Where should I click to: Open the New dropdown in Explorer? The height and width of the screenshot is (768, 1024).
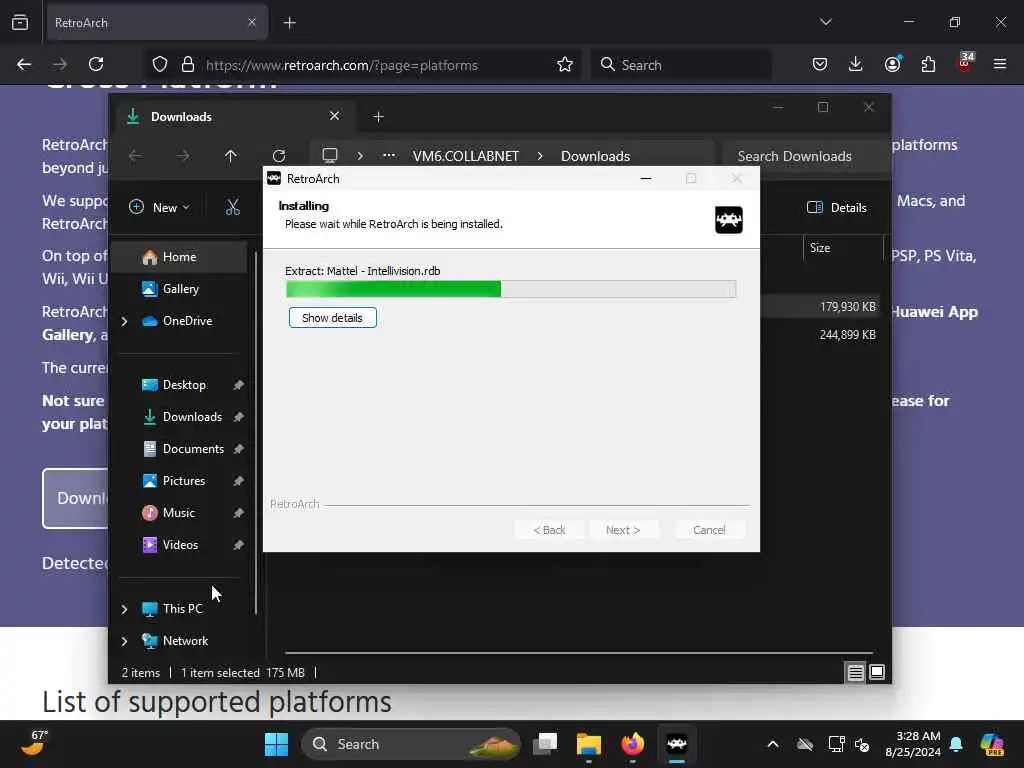[159, 208]
